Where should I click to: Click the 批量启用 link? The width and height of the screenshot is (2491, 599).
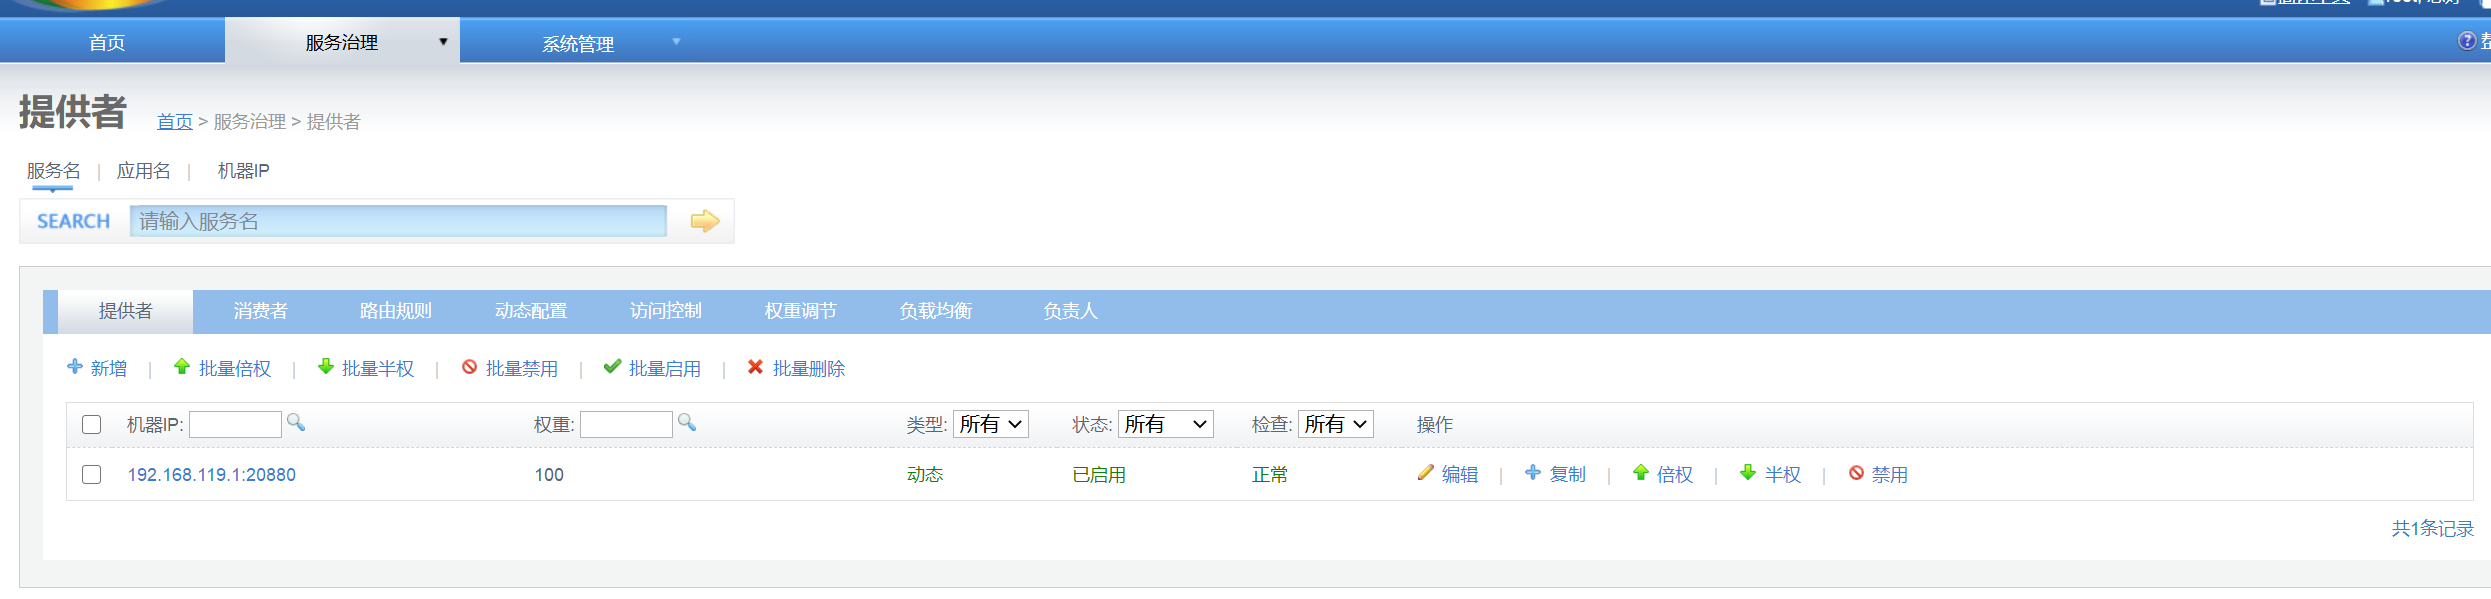(665, 369)
